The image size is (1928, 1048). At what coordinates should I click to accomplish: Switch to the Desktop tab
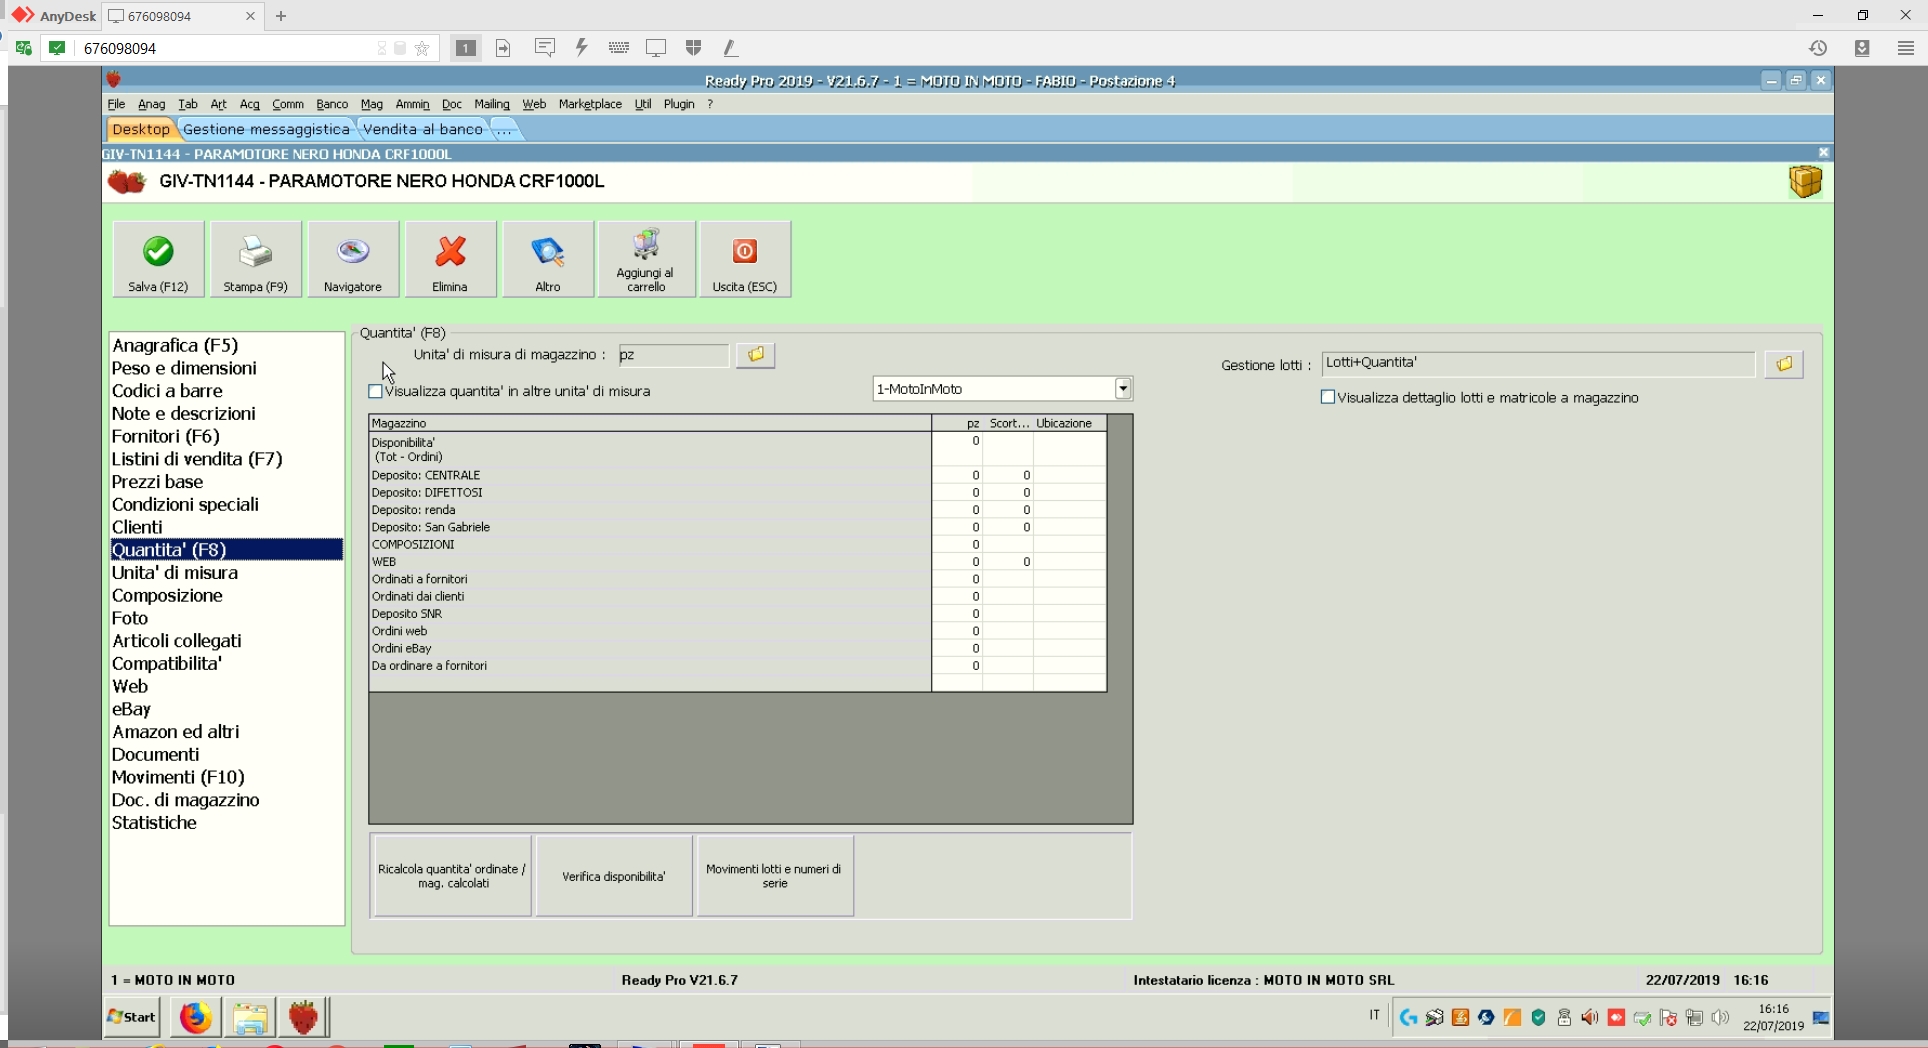pyautogui.click(x=141, y=129)
